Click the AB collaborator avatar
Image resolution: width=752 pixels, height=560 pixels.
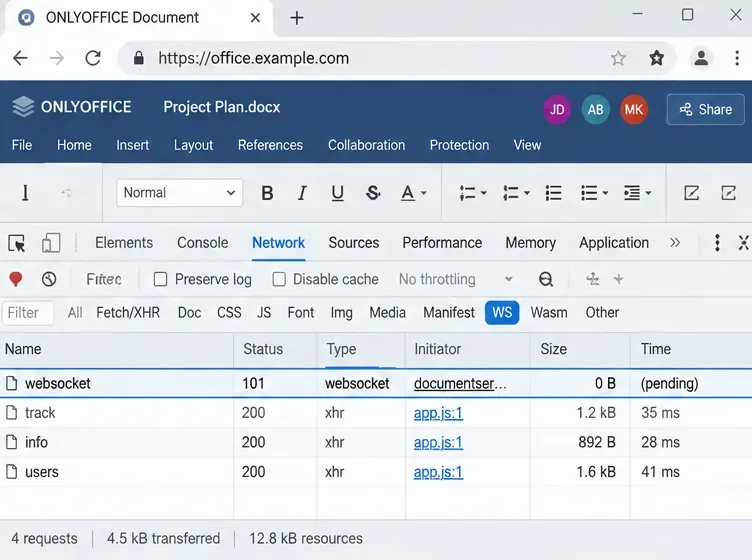(595, 110)
